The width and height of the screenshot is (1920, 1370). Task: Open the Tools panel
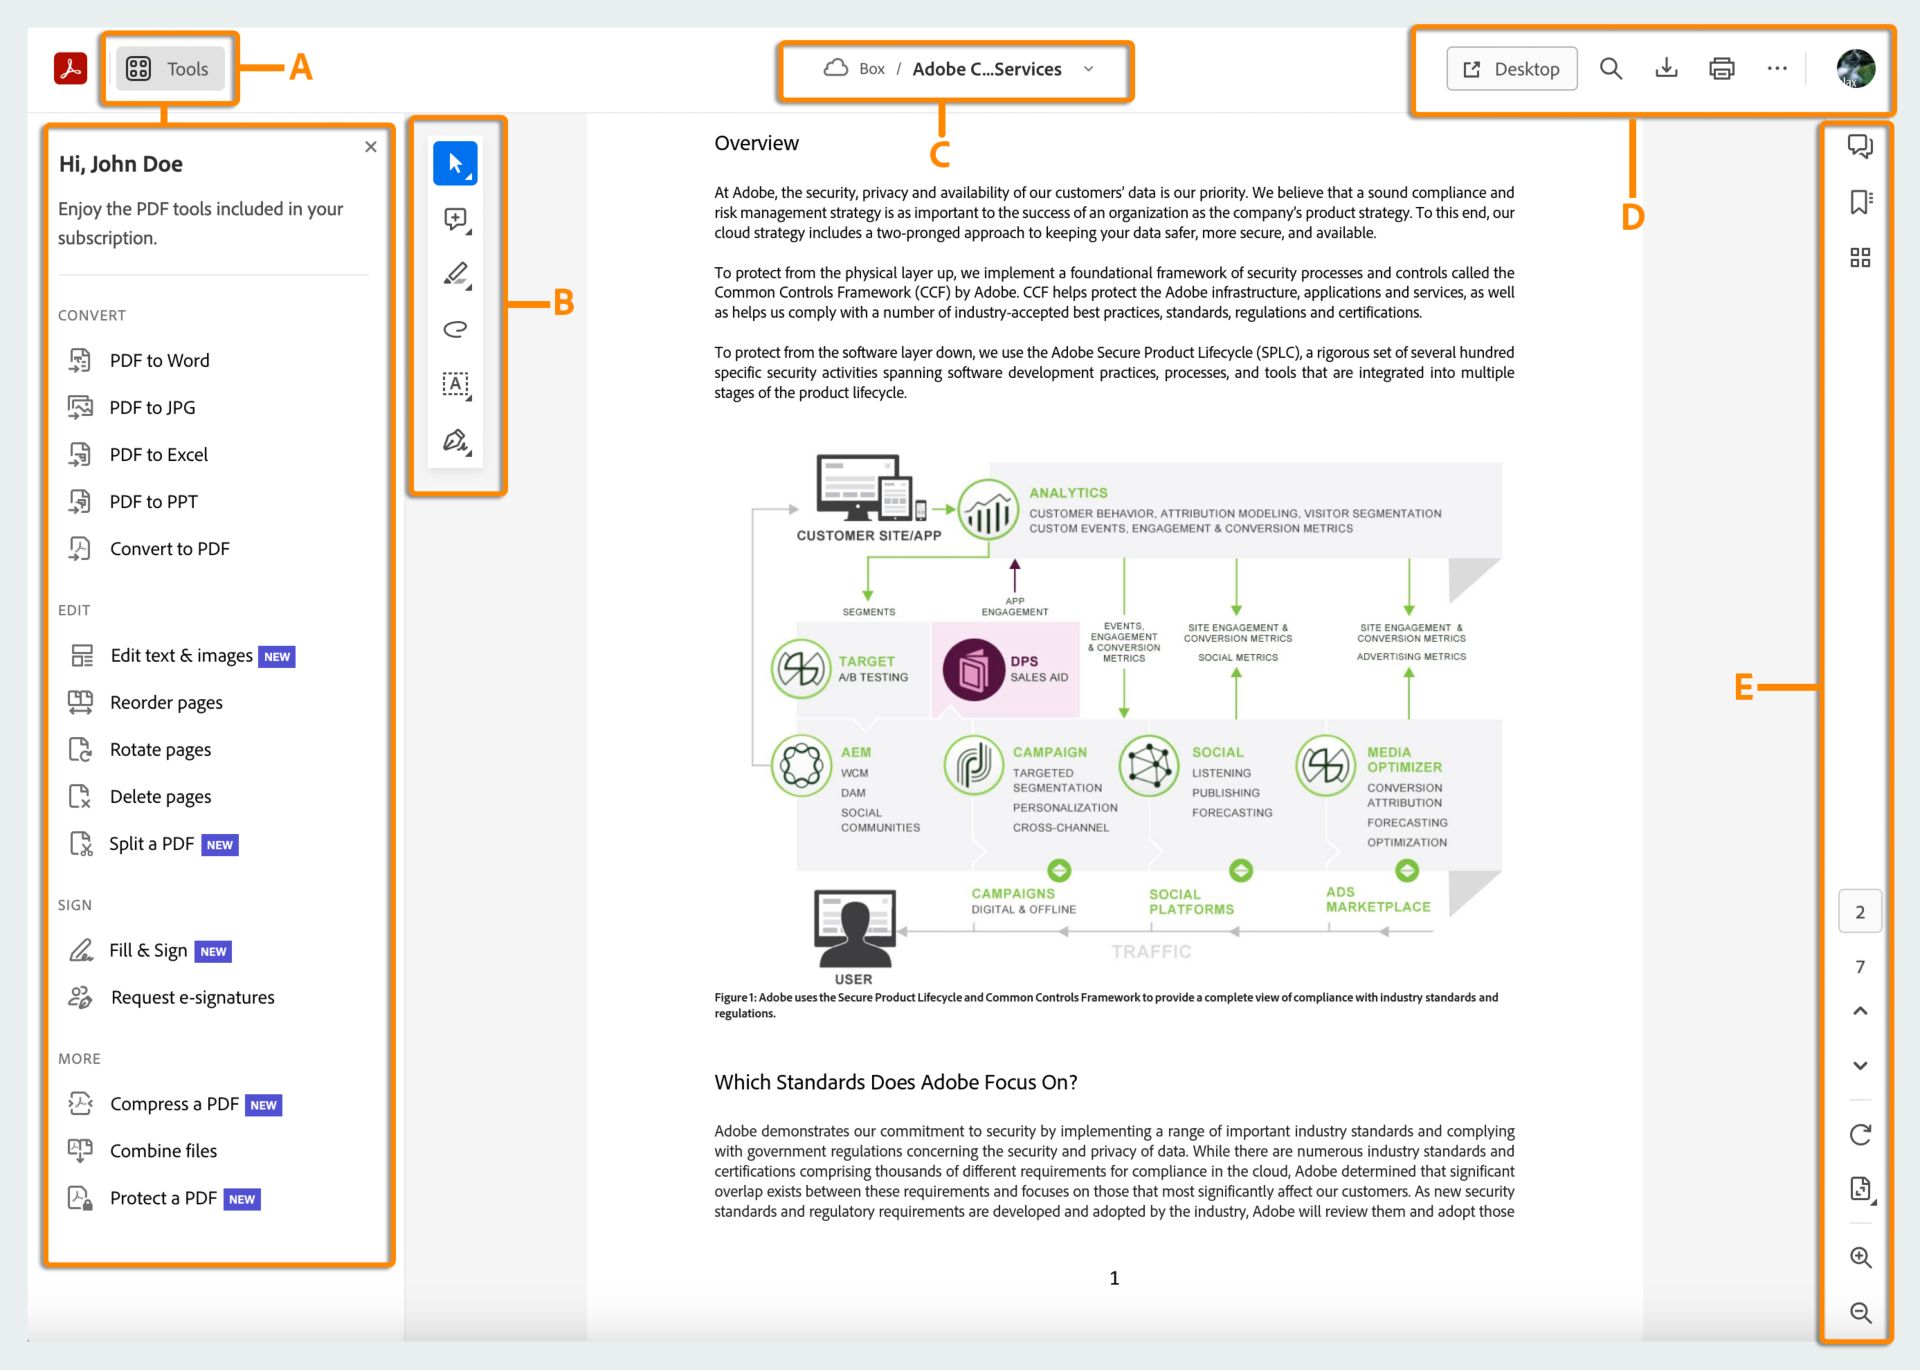click(168, 68)
